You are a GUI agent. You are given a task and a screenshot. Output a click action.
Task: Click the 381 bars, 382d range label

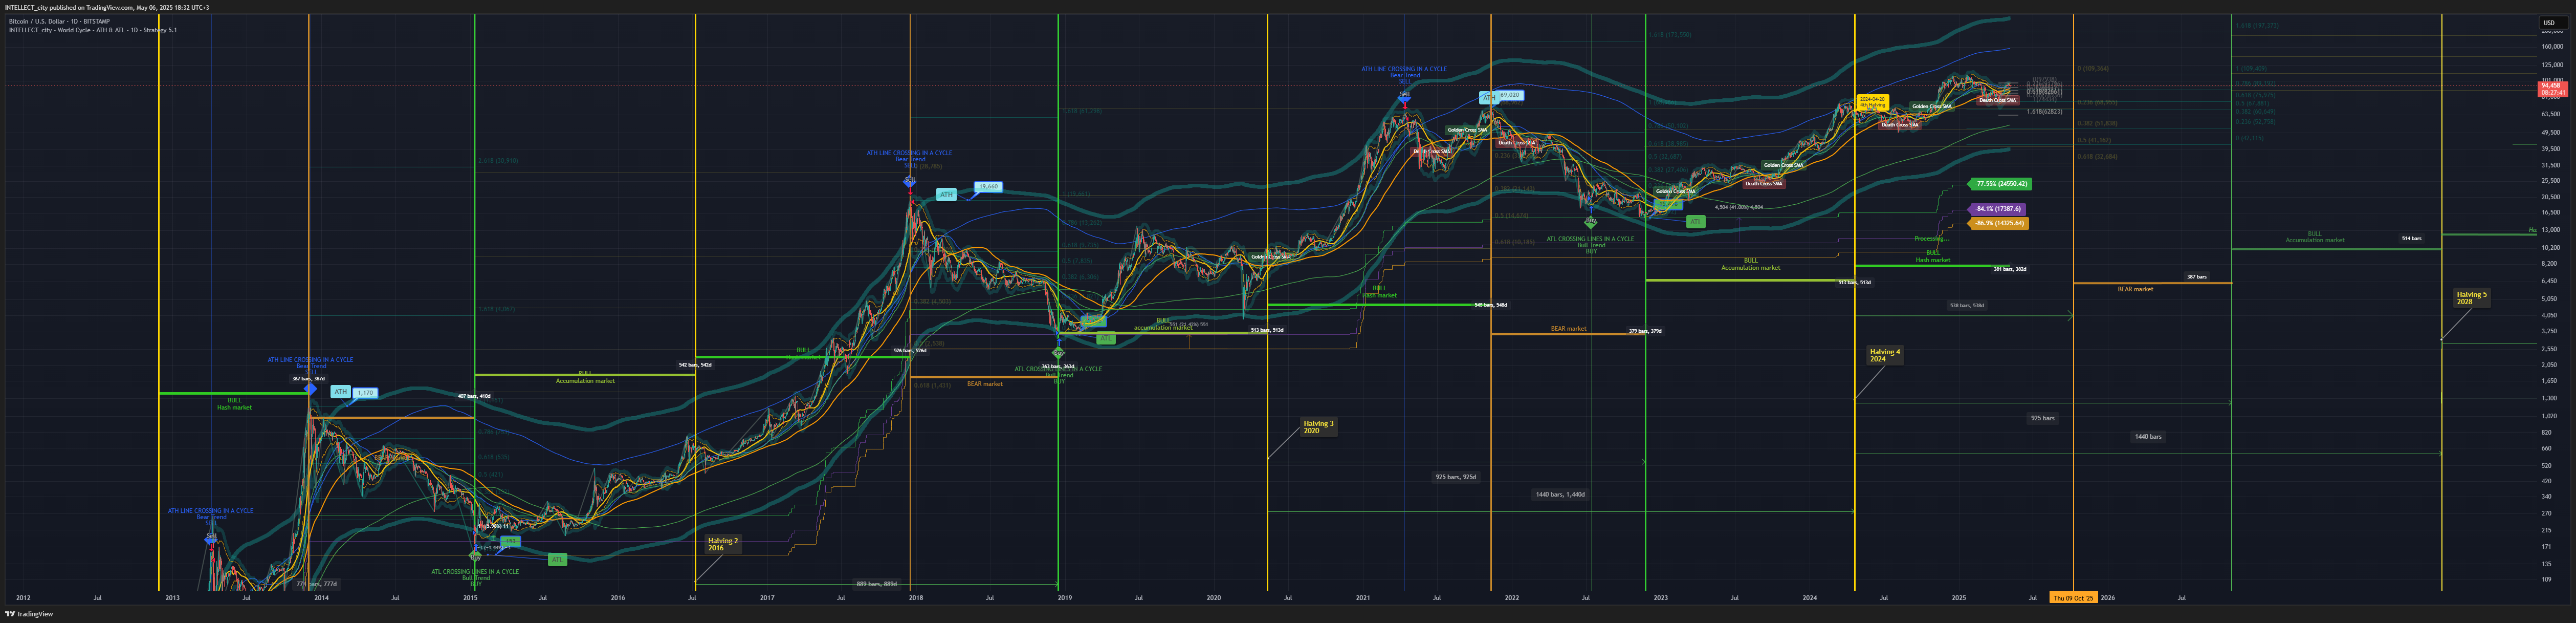click(2010, 269)
